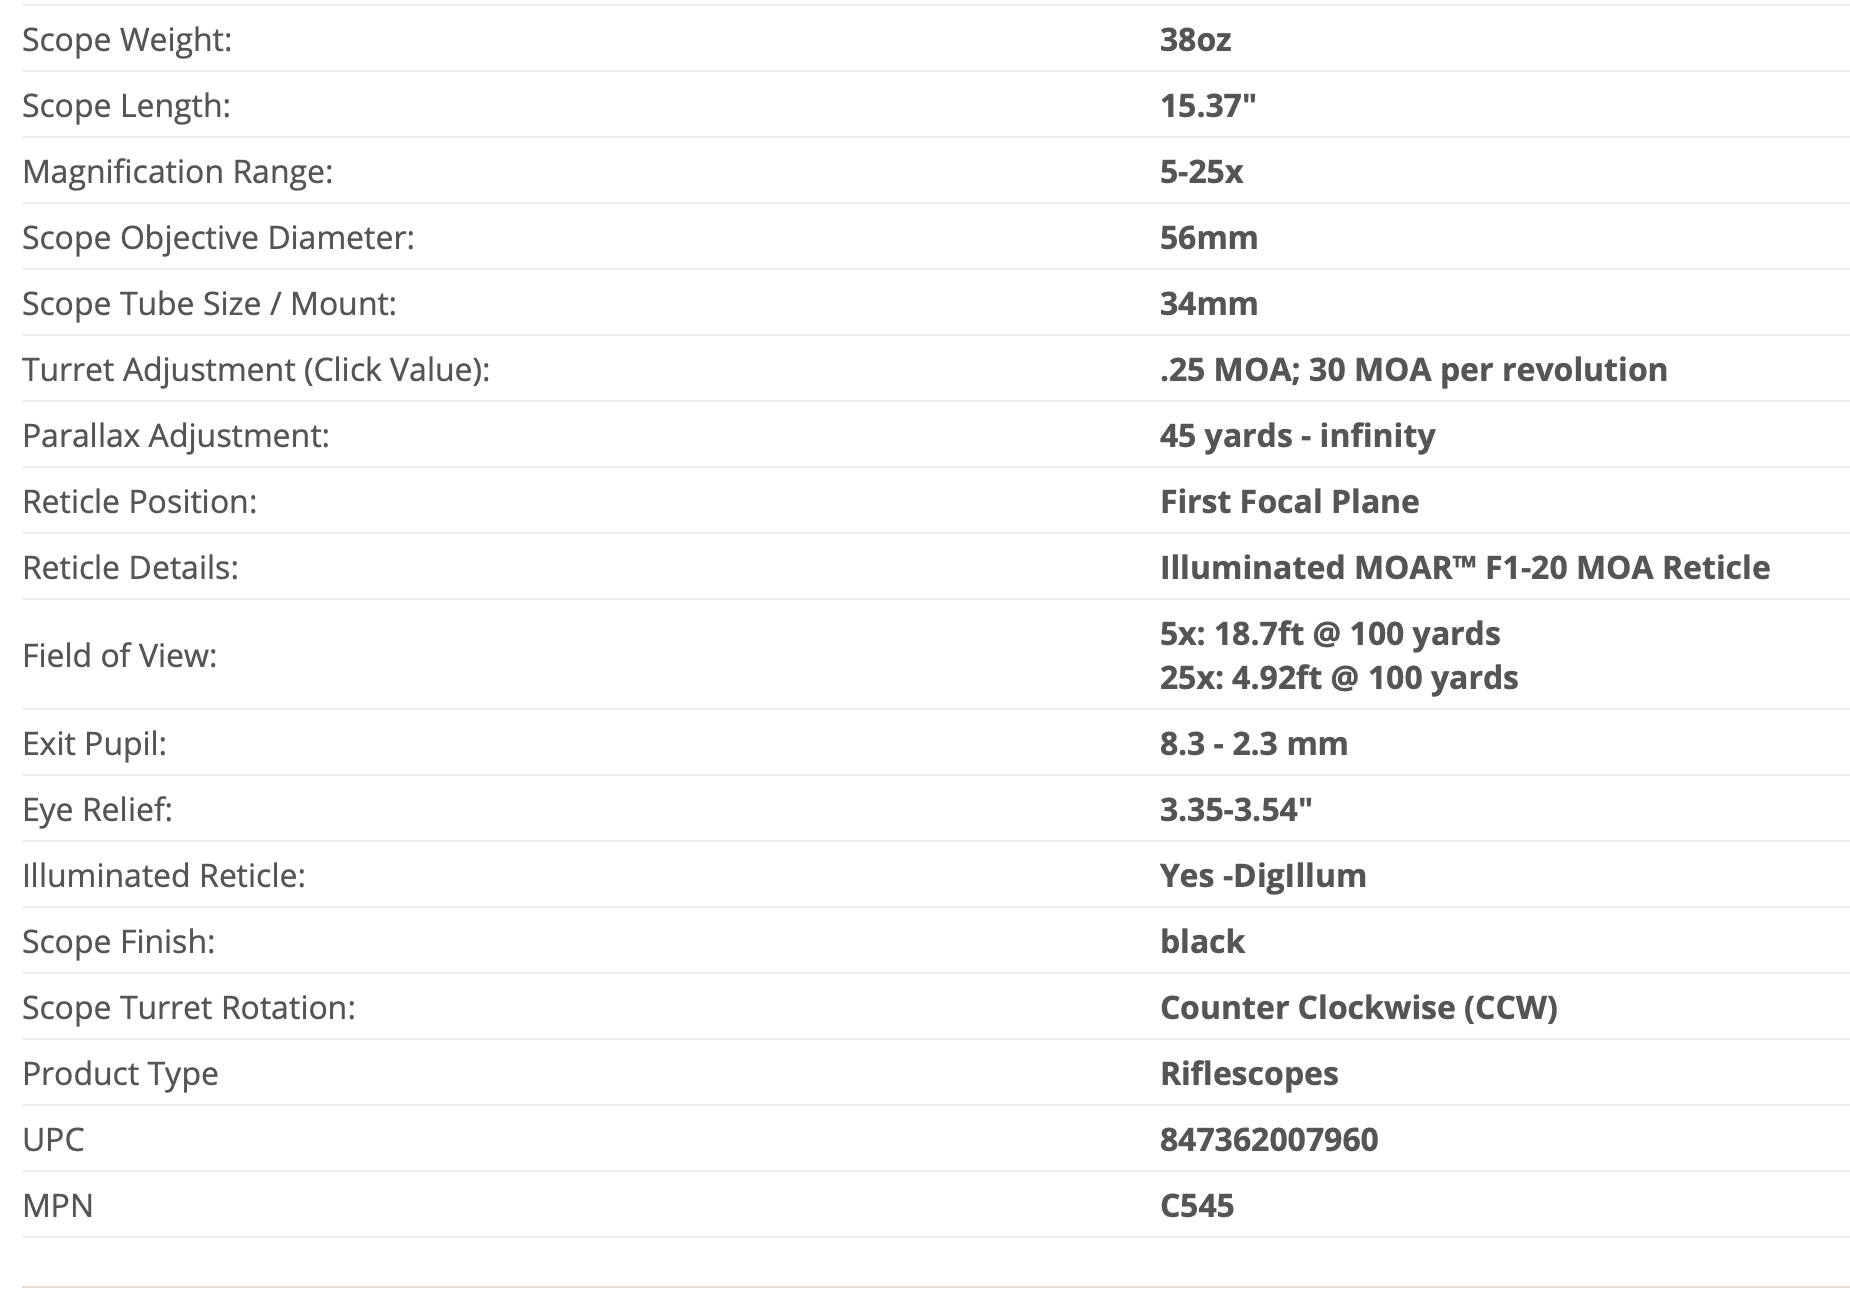
Task: Click the 25x: 4.92ft field of view line
Action: [1338, 677]
